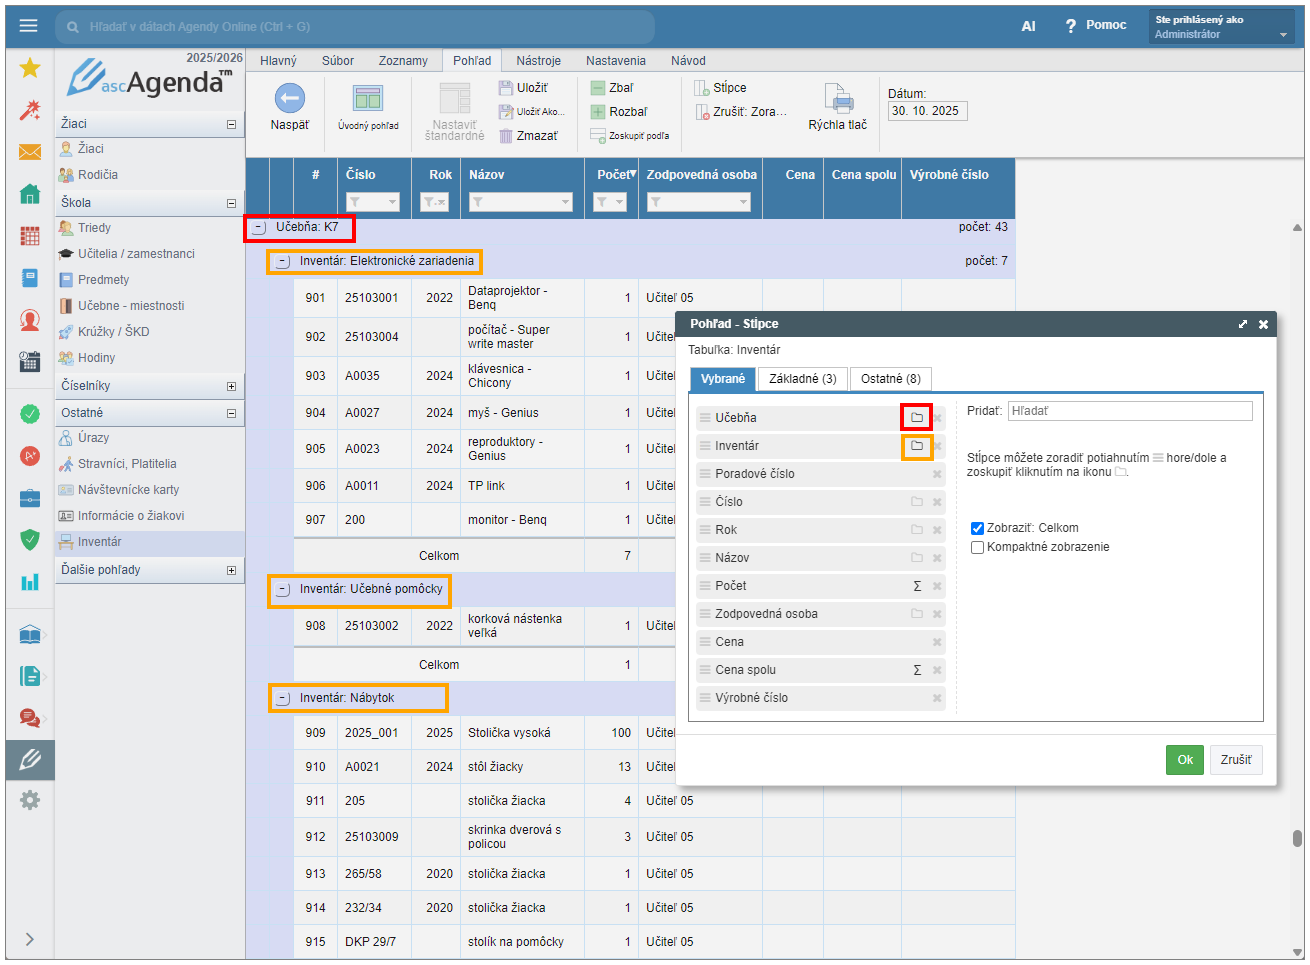This screenshot has width=1310, height=965.
Task: Switch to the Základné (3) tab
Action: [802, 379]
